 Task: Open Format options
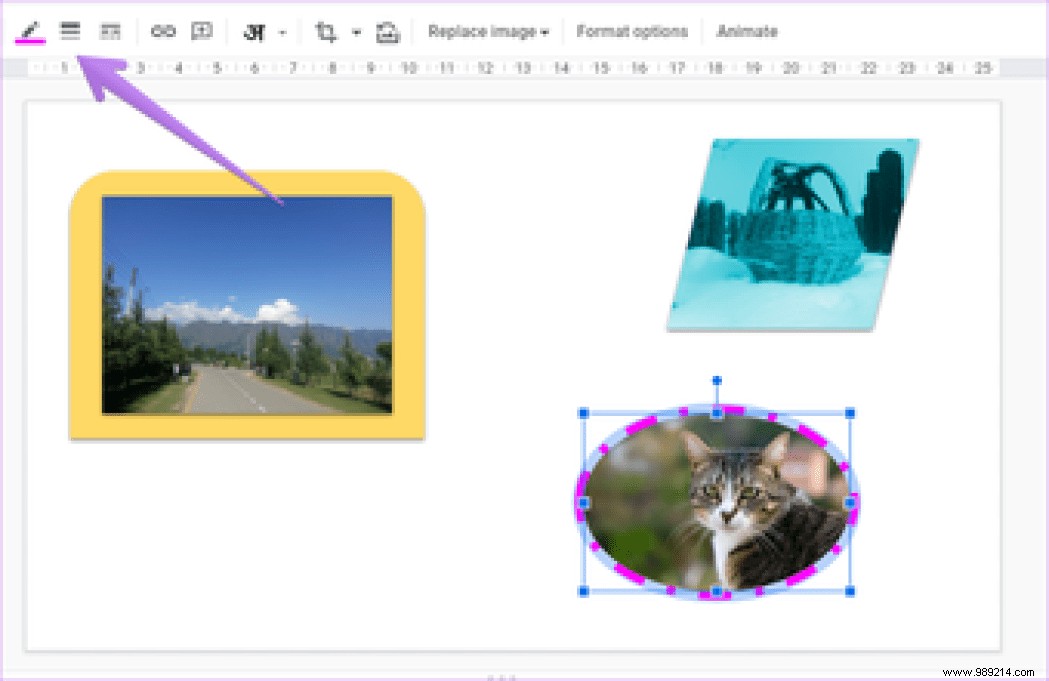click(632, 31)
